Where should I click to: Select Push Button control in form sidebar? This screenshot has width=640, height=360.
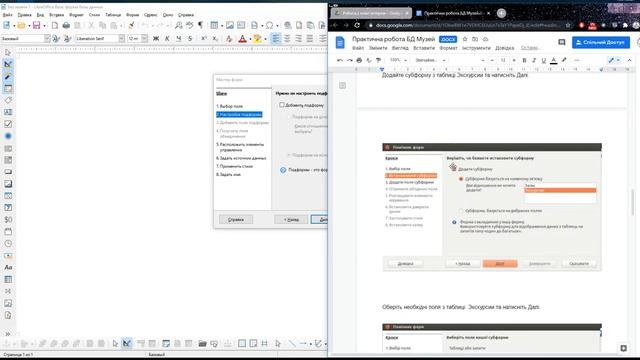point(8,172)
